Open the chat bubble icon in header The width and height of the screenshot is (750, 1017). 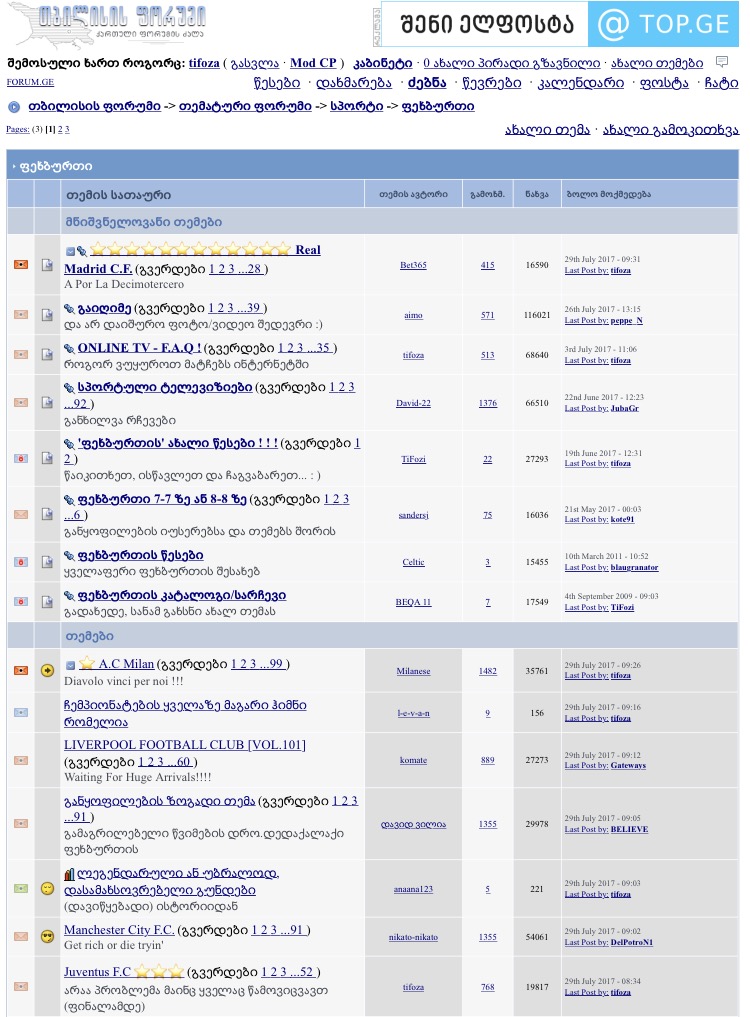coord(721,62)
